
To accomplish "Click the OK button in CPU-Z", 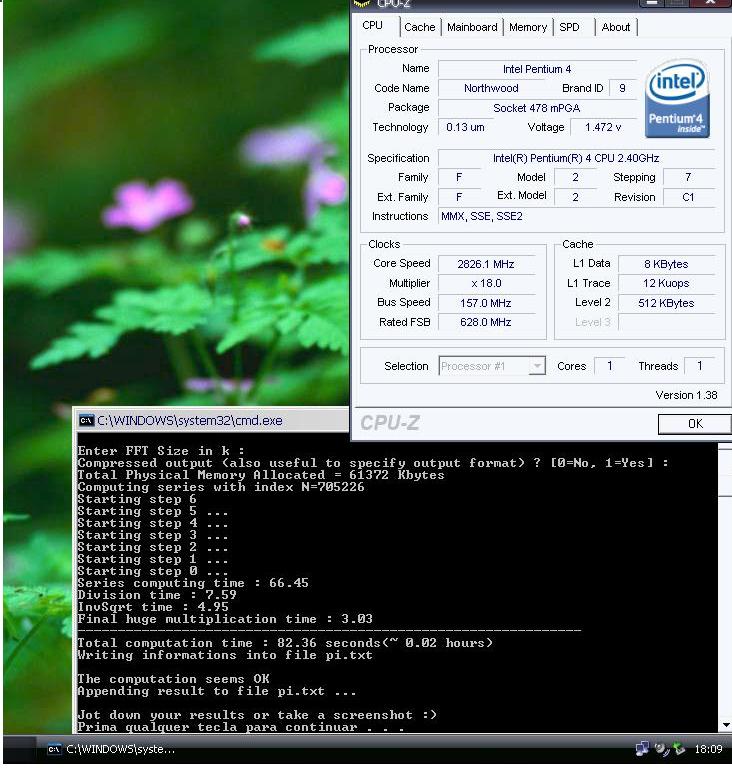I will 695,424.
